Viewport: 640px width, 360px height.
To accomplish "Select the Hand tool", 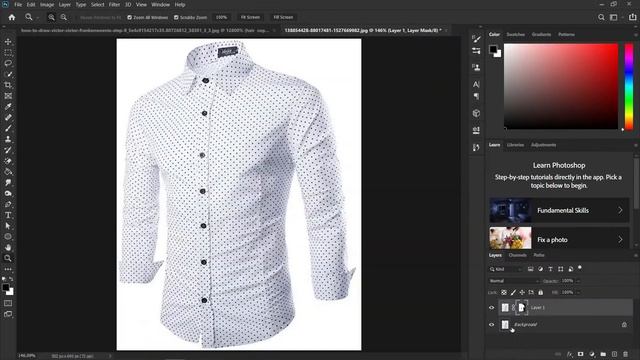I will click(8, 247).
